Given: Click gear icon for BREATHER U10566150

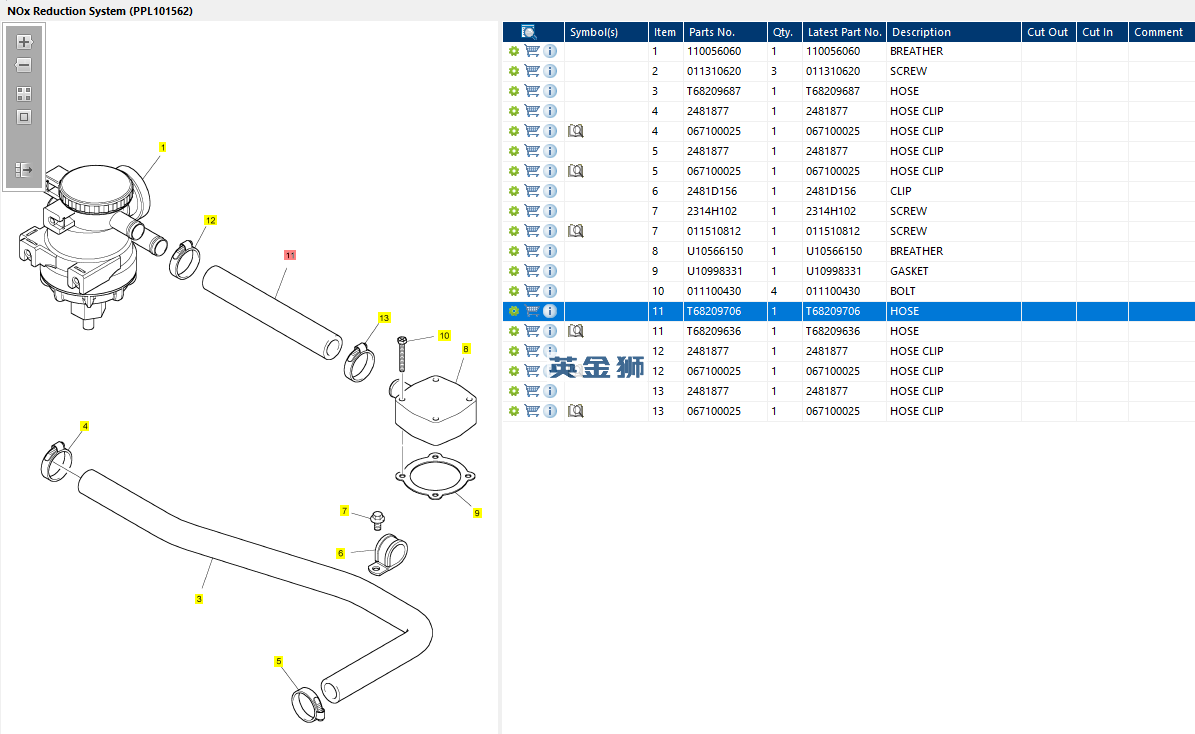Looking at the screenshot, I should click(514, 251).
